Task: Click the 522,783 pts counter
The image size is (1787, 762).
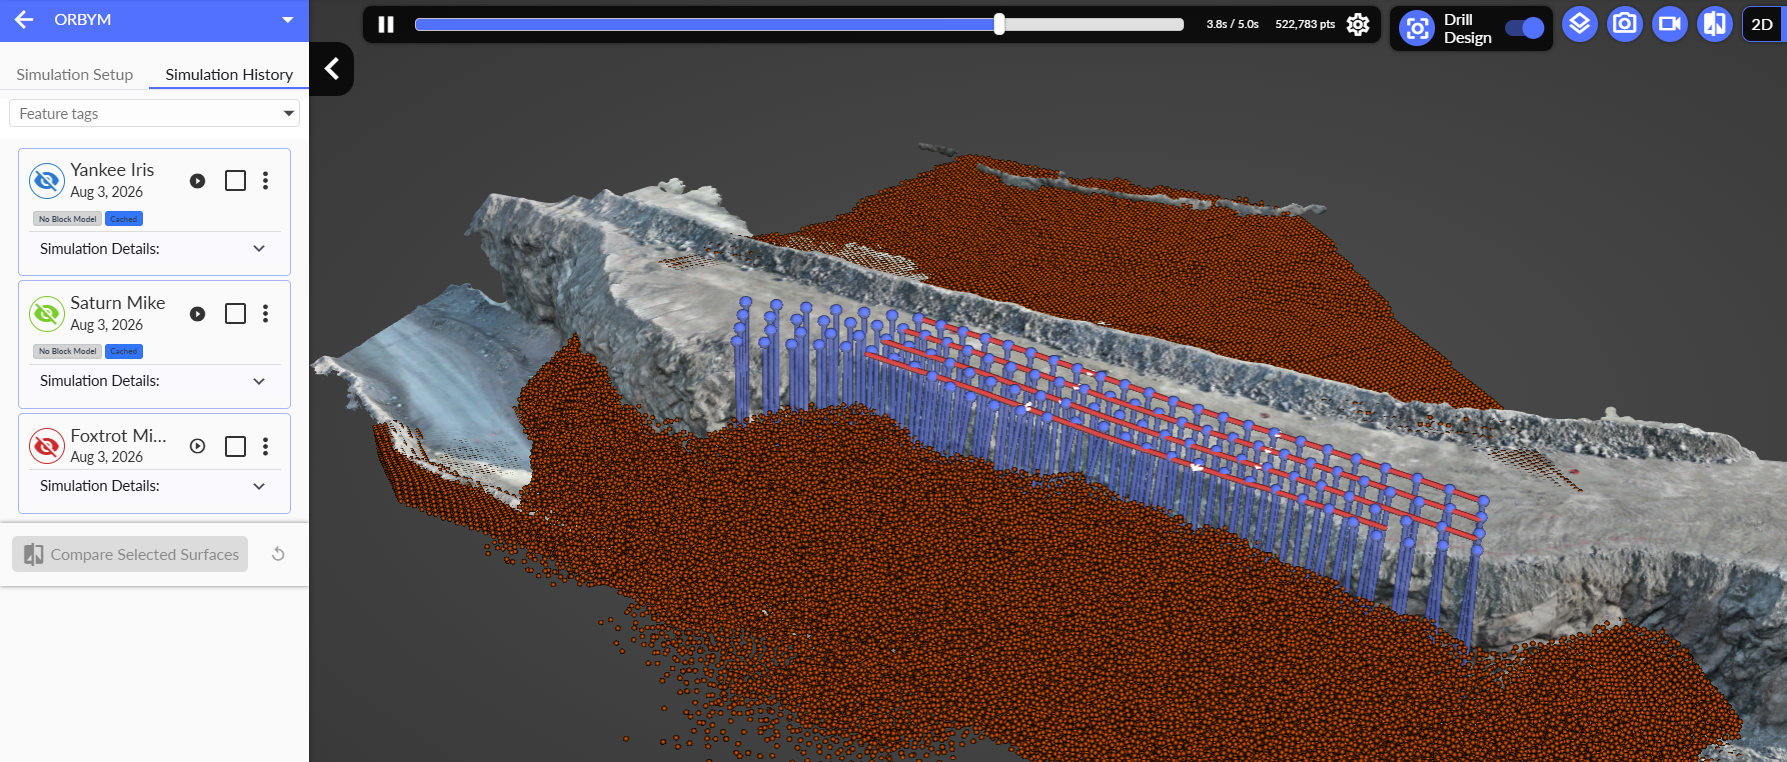Action: 1305,24
